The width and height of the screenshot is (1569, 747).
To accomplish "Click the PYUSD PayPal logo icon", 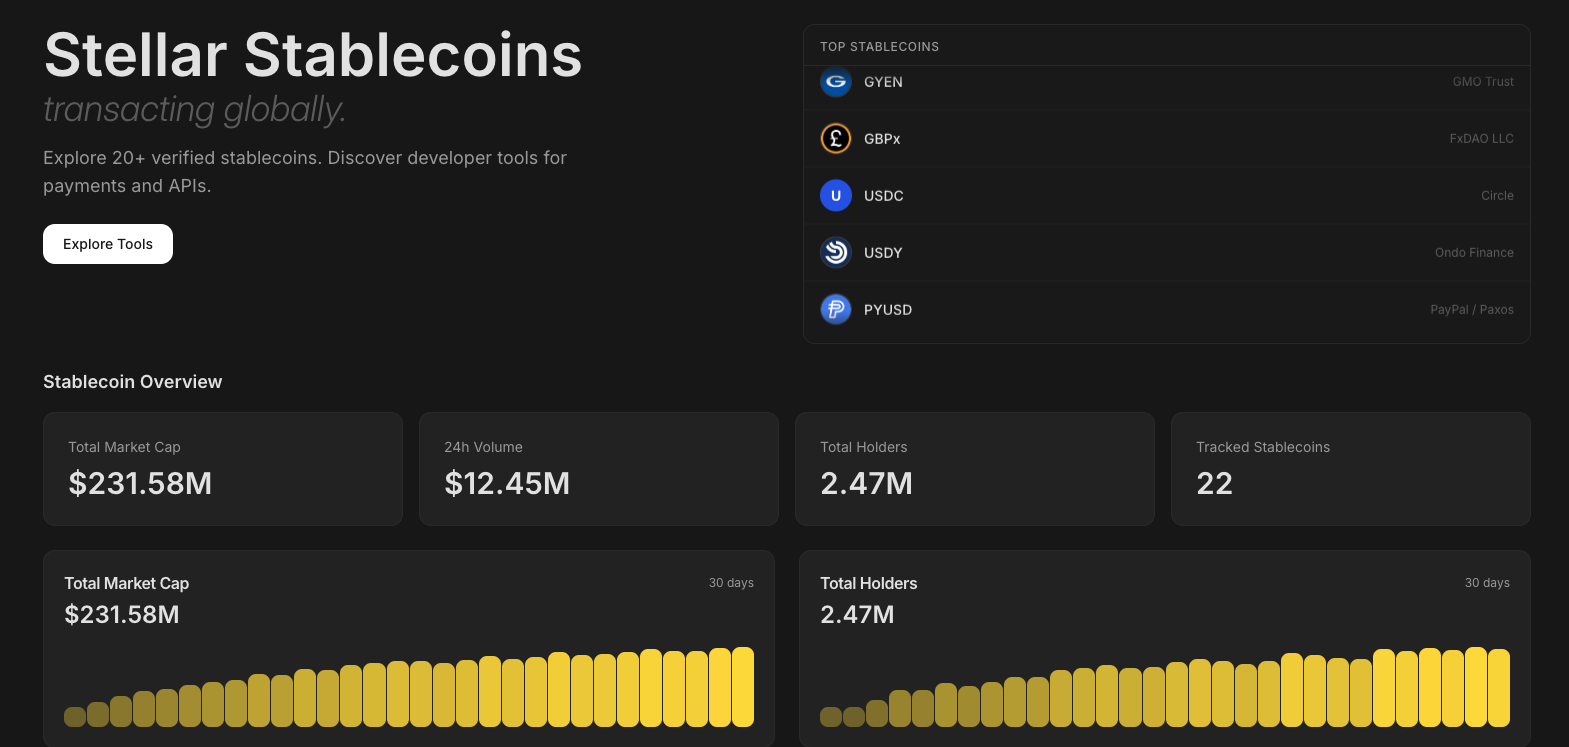I will click(x=836, y=310).
